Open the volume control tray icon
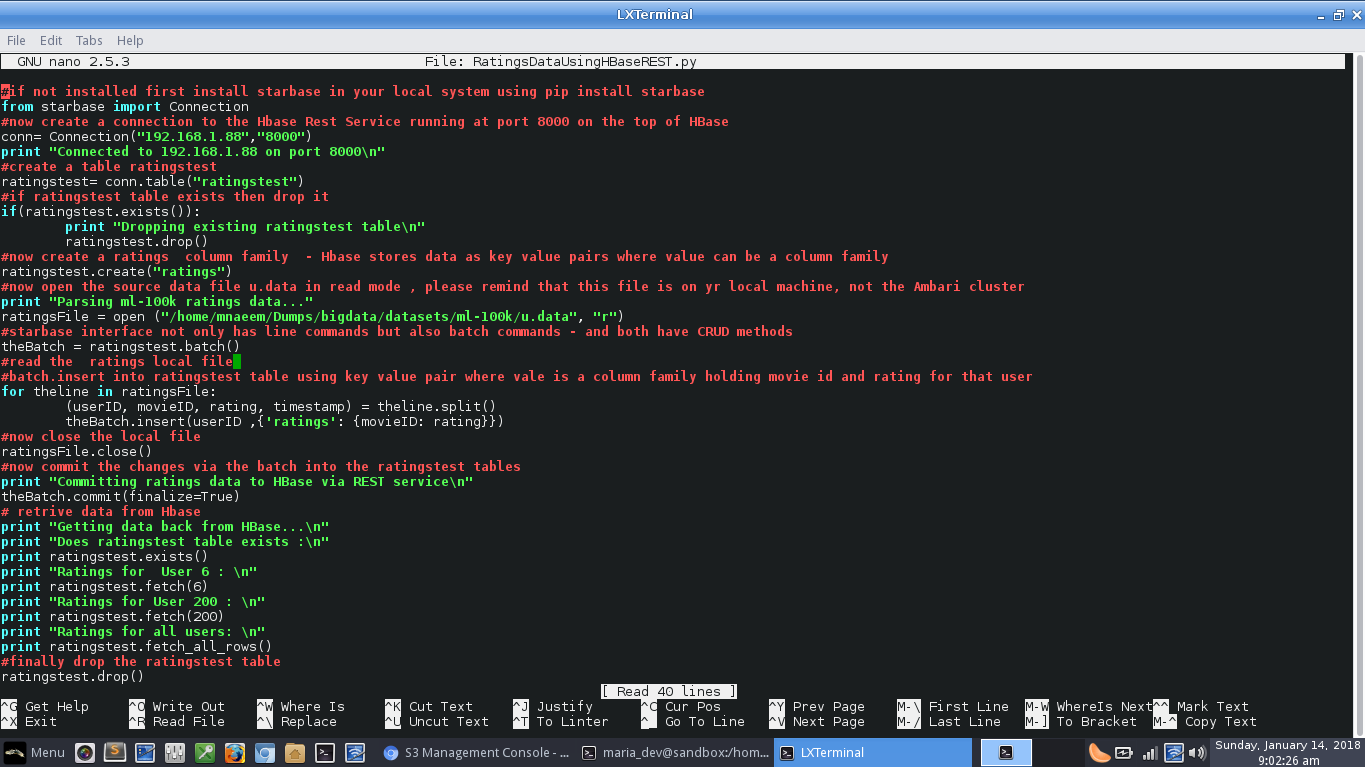The width and height of the screenshot is (1365, 767). click(1197, 752)
